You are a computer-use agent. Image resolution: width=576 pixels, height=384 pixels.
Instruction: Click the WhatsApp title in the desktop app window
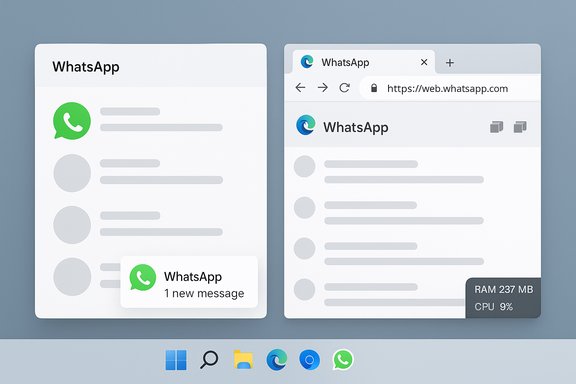(x=86, y=67)
